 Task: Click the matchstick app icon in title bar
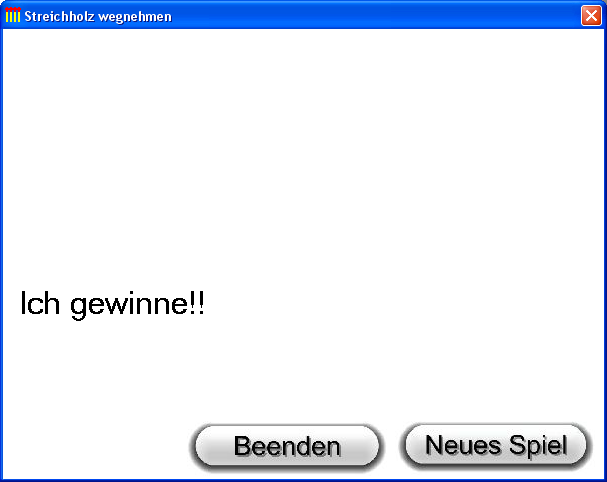tap(13, 15)
